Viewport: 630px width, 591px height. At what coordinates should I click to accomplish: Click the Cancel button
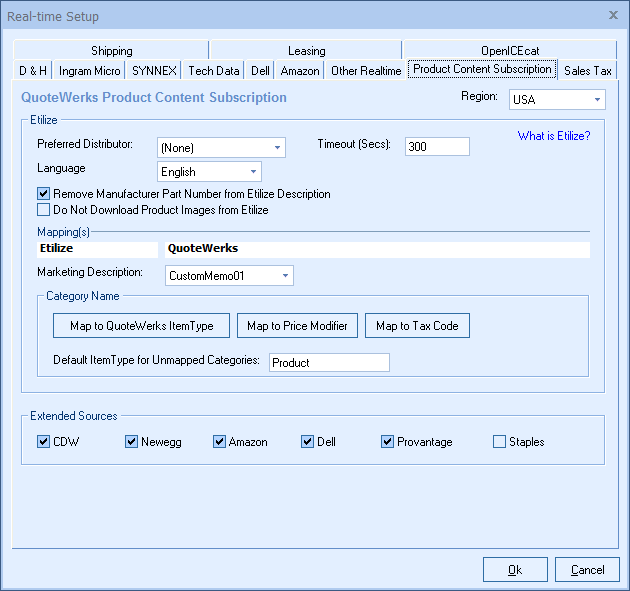click(x=587, y=569)
